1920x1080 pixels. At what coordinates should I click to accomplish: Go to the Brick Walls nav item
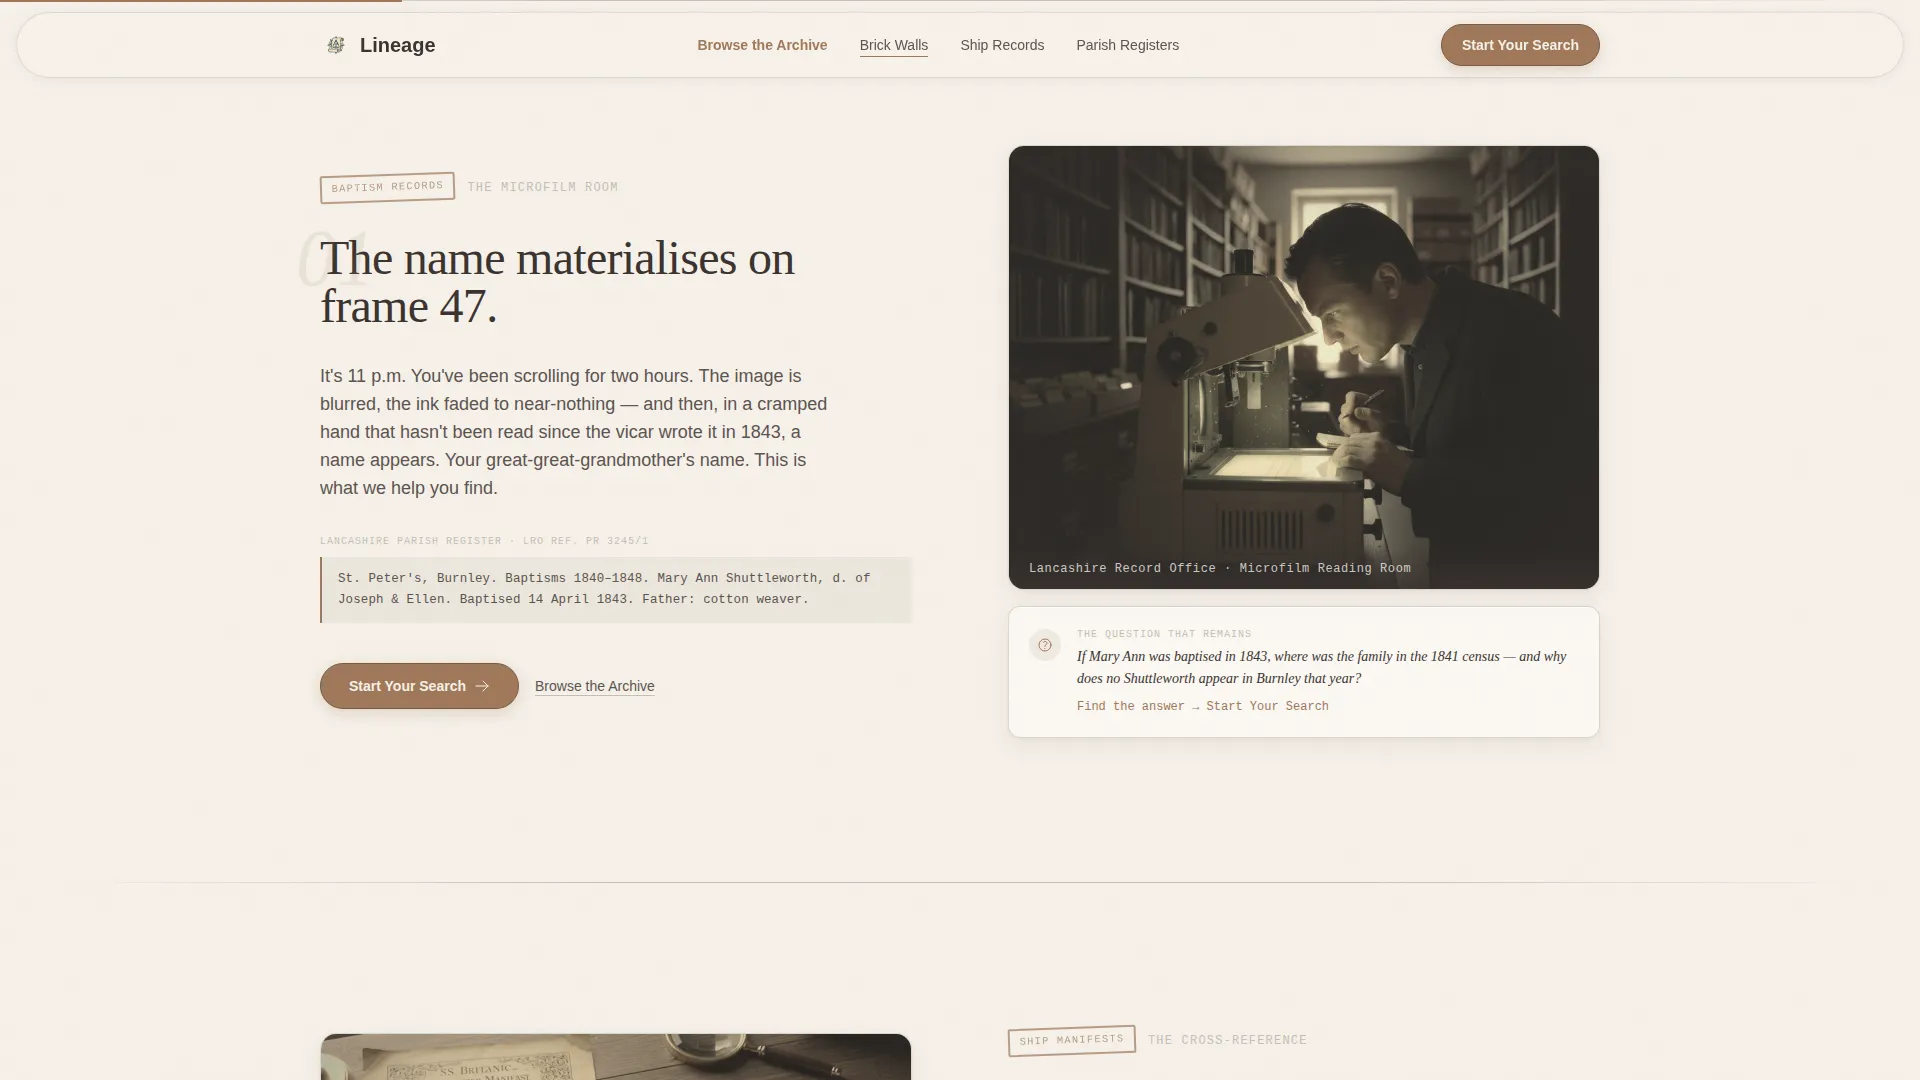(x=894, y=45)
